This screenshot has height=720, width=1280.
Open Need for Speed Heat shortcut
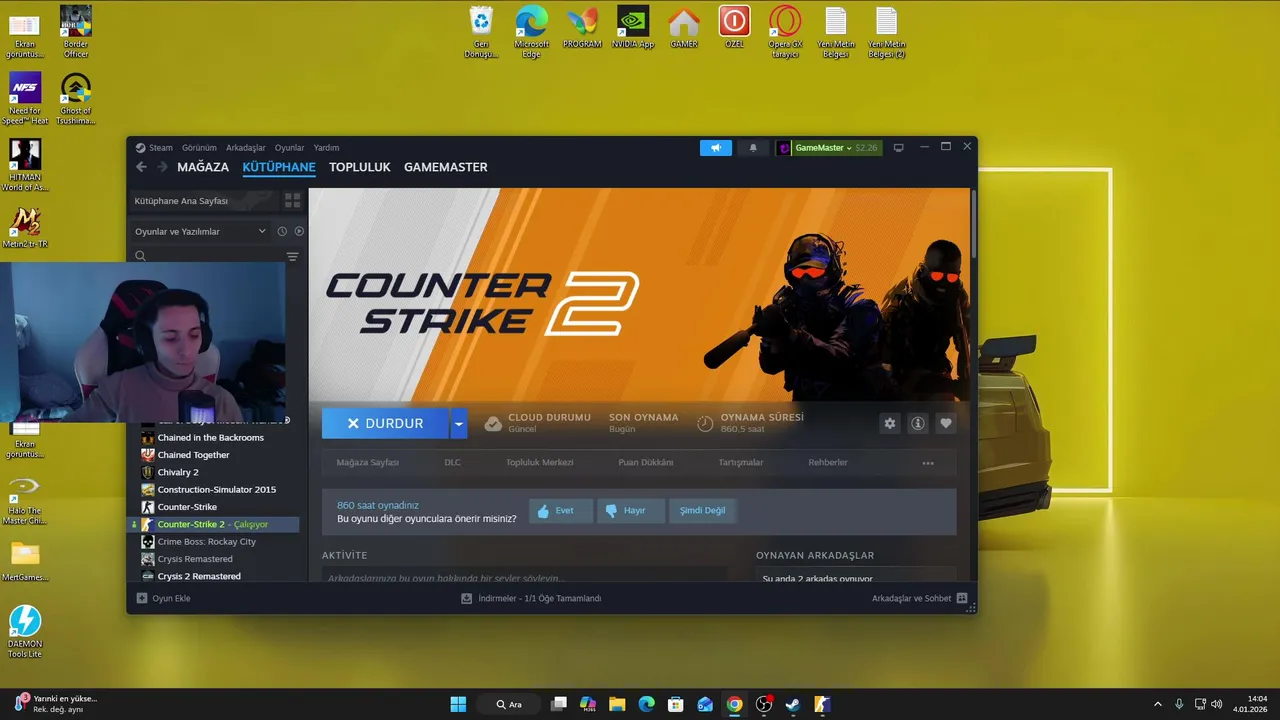25,98
